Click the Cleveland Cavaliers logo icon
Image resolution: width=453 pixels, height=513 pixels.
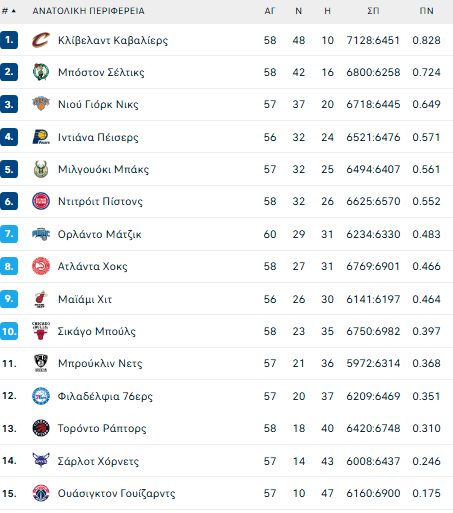coord(41,40)
